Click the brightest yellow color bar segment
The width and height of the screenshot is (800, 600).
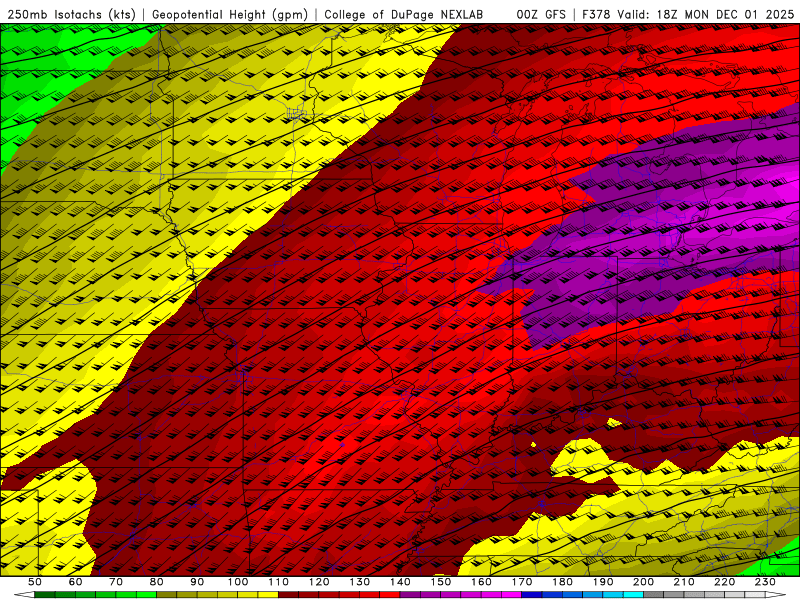point(268,594)
